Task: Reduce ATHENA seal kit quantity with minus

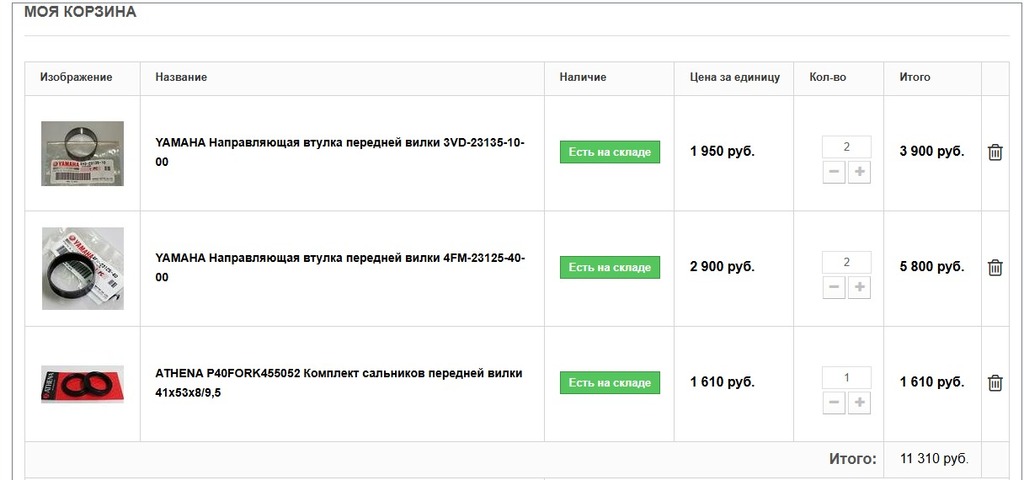Action: [x=834, y=402]
